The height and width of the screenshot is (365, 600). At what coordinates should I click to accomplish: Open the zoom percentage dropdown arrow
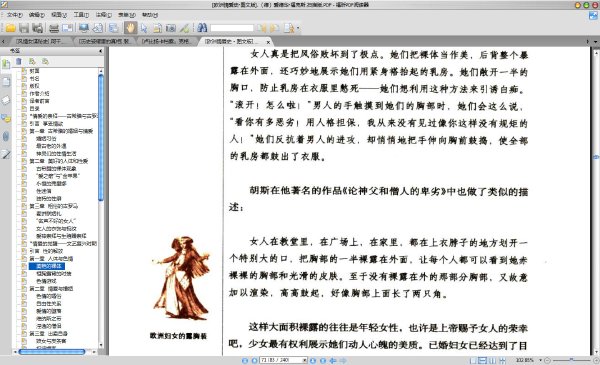coord(540,360)
